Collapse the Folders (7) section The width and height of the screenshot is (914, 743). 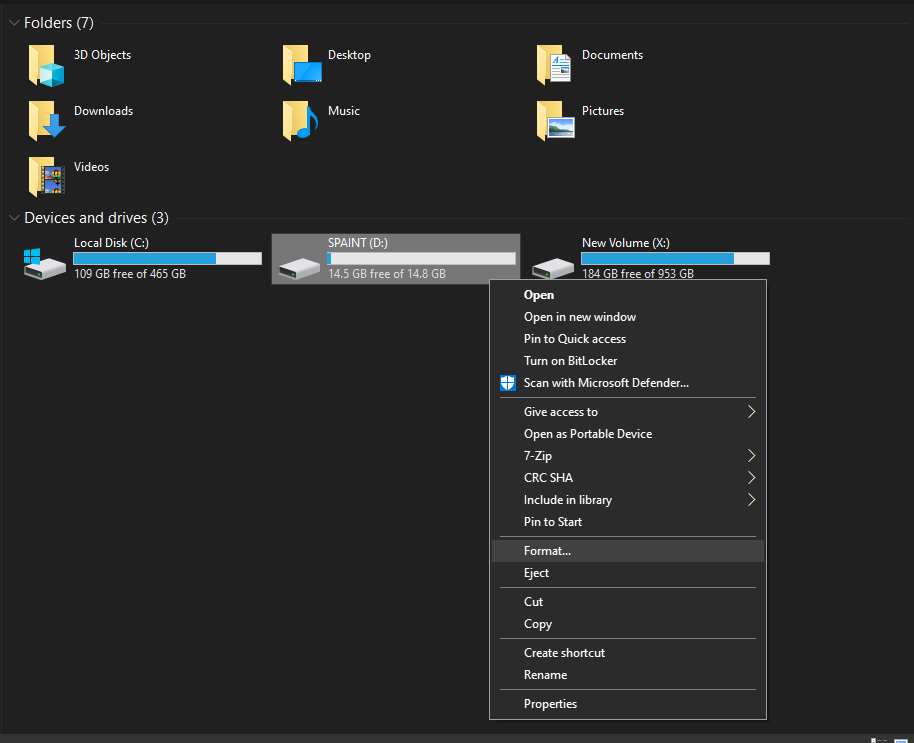(14, 23)
